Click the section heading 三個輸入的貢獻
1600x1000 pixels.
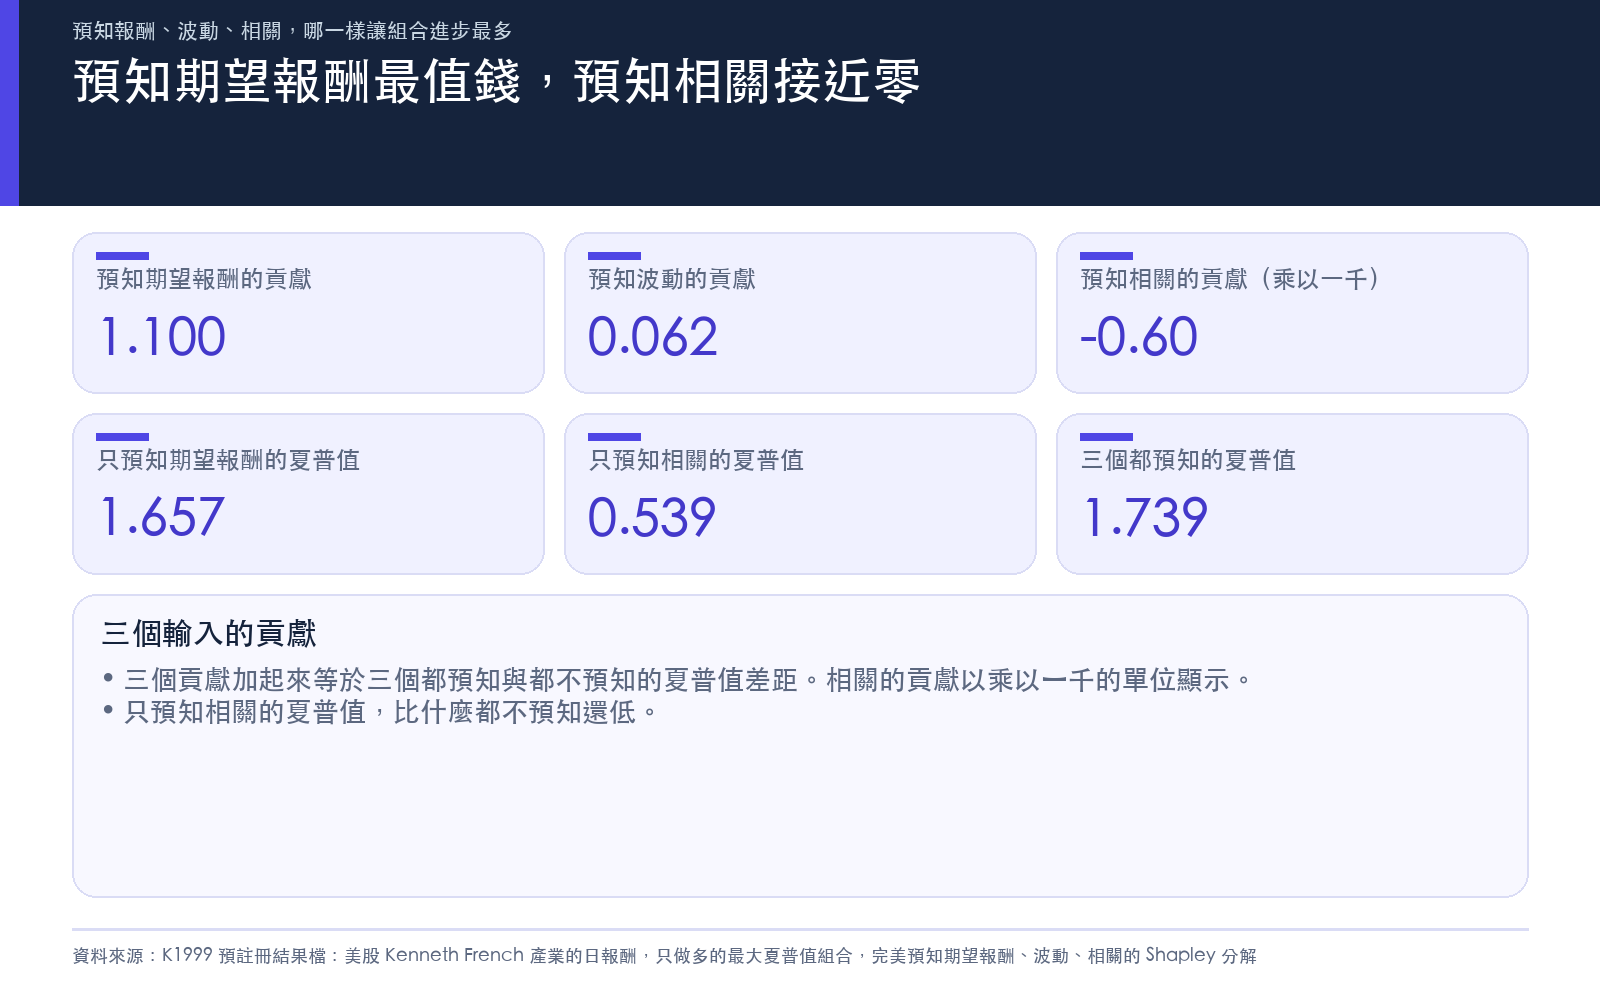[209, 633]
